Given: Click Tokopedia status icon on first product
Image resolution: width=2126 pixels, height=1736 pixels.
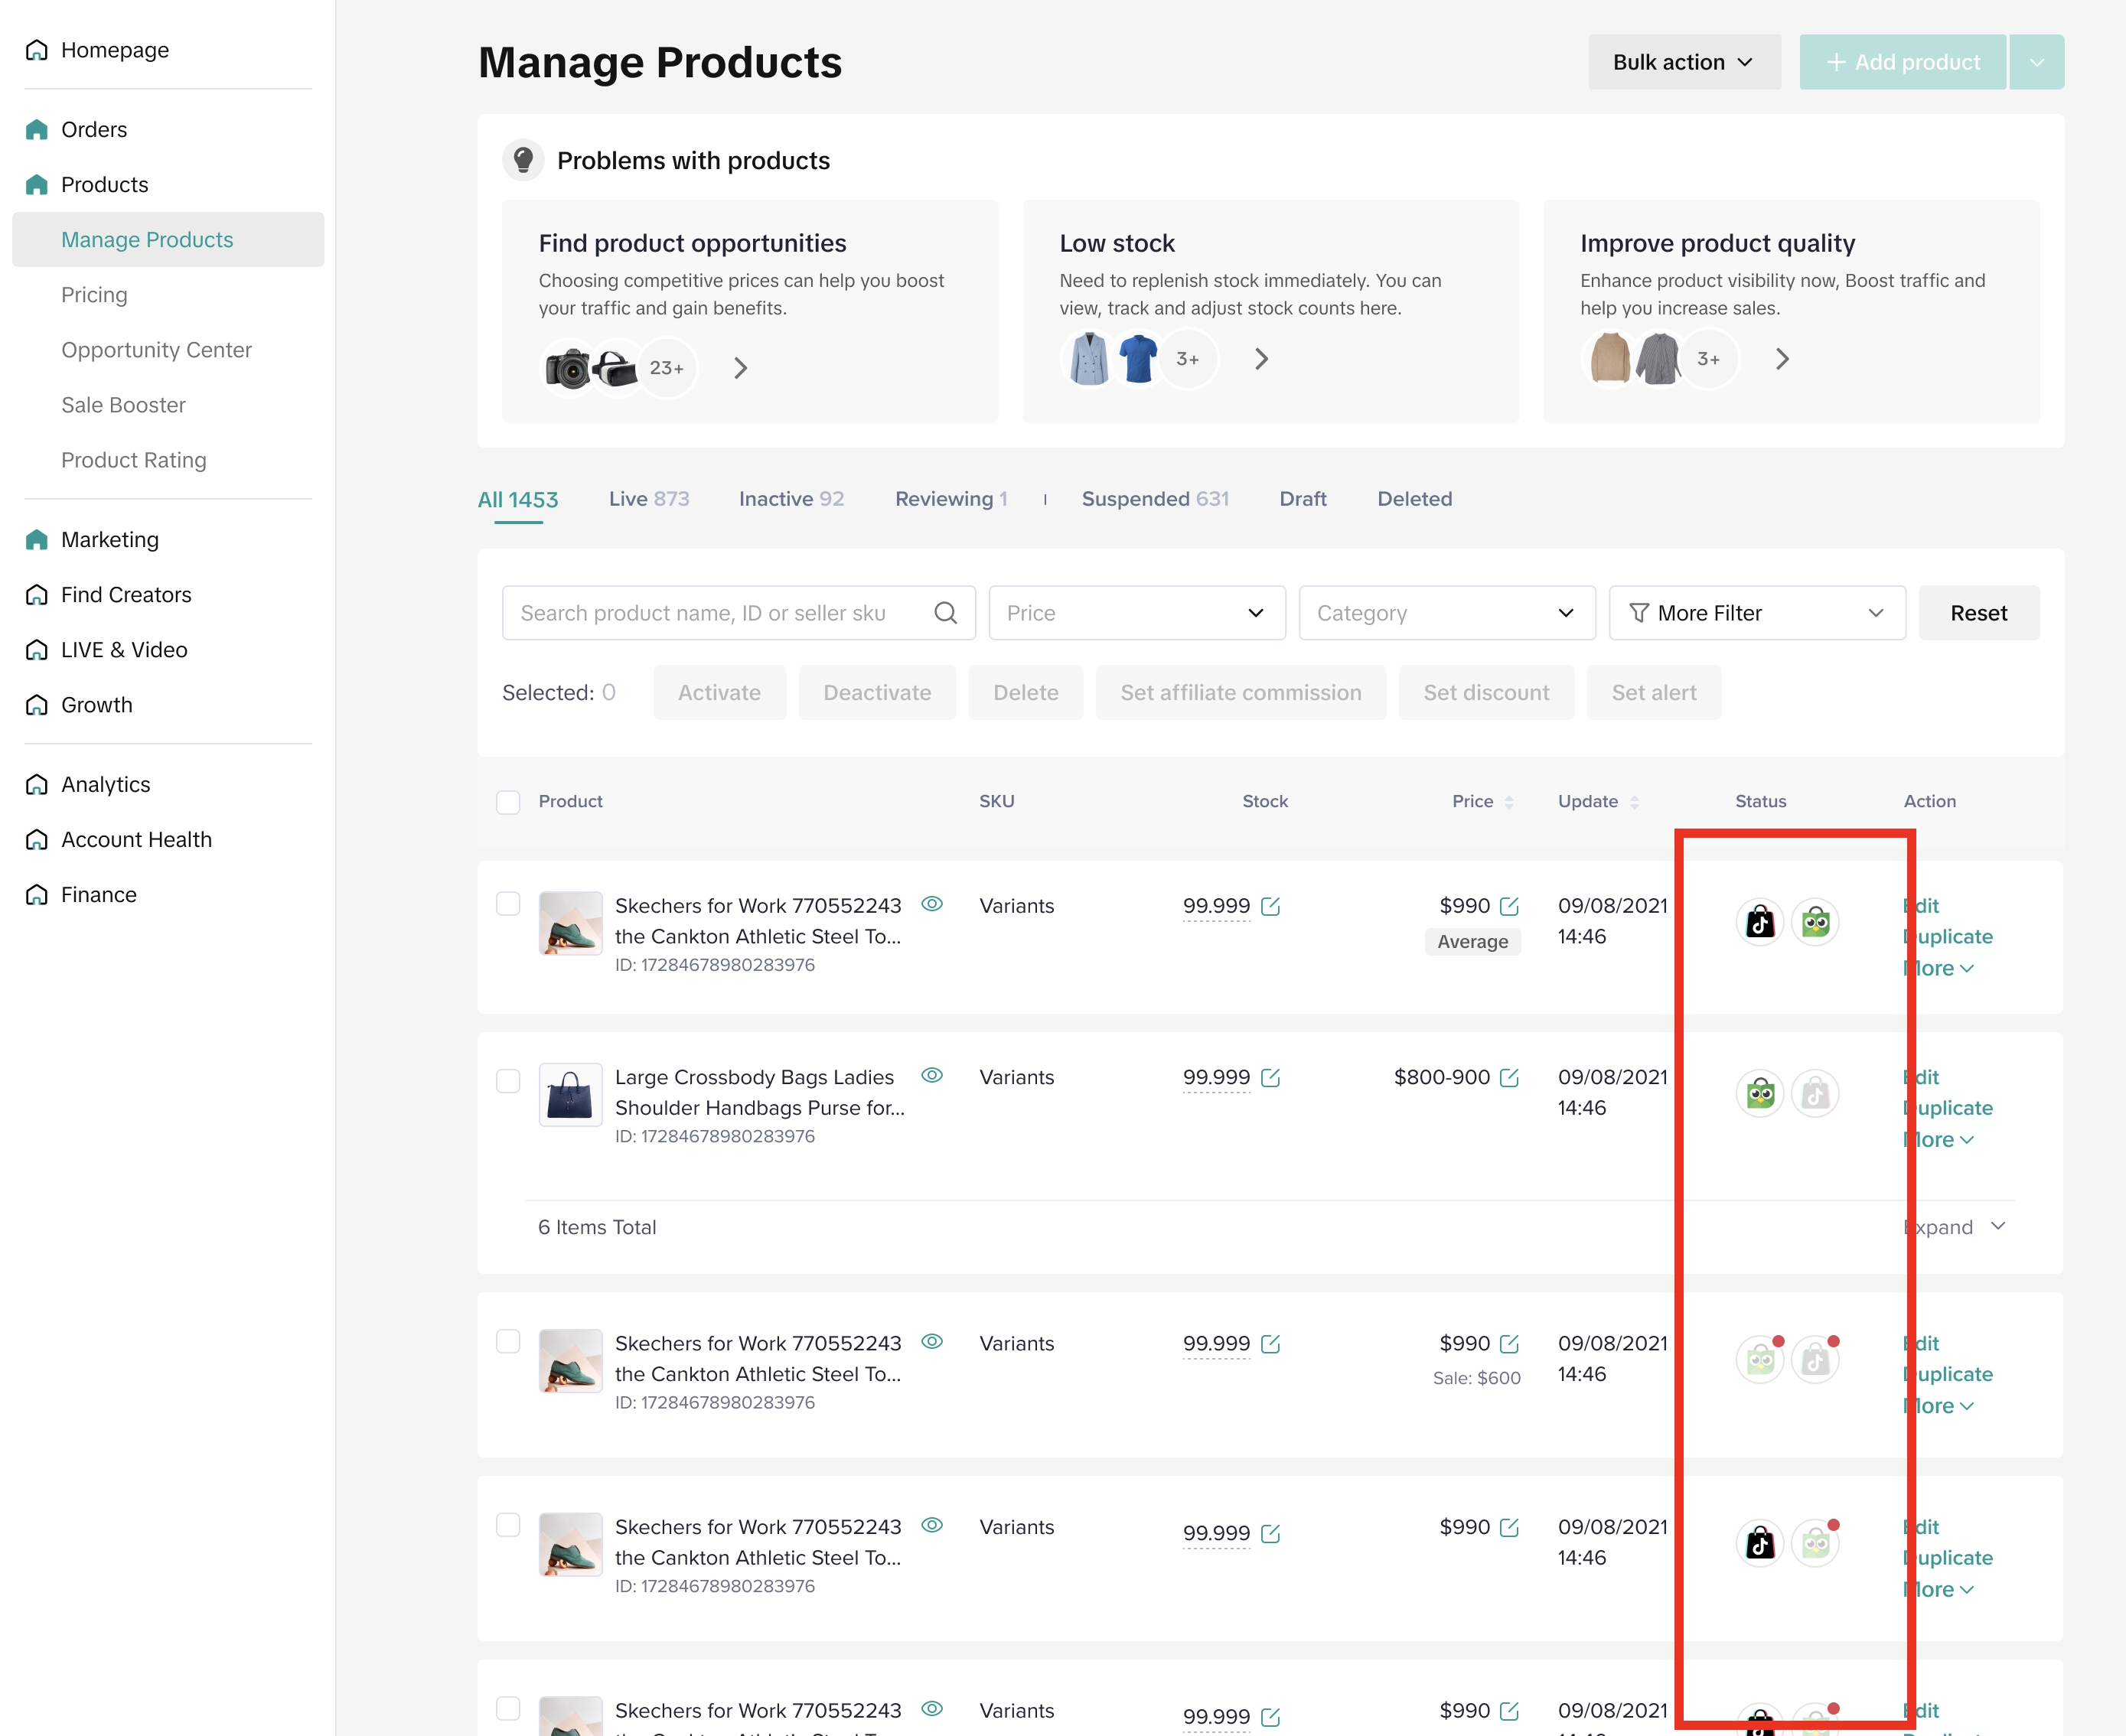Looking at the screenshot, I should point(1815,922).
